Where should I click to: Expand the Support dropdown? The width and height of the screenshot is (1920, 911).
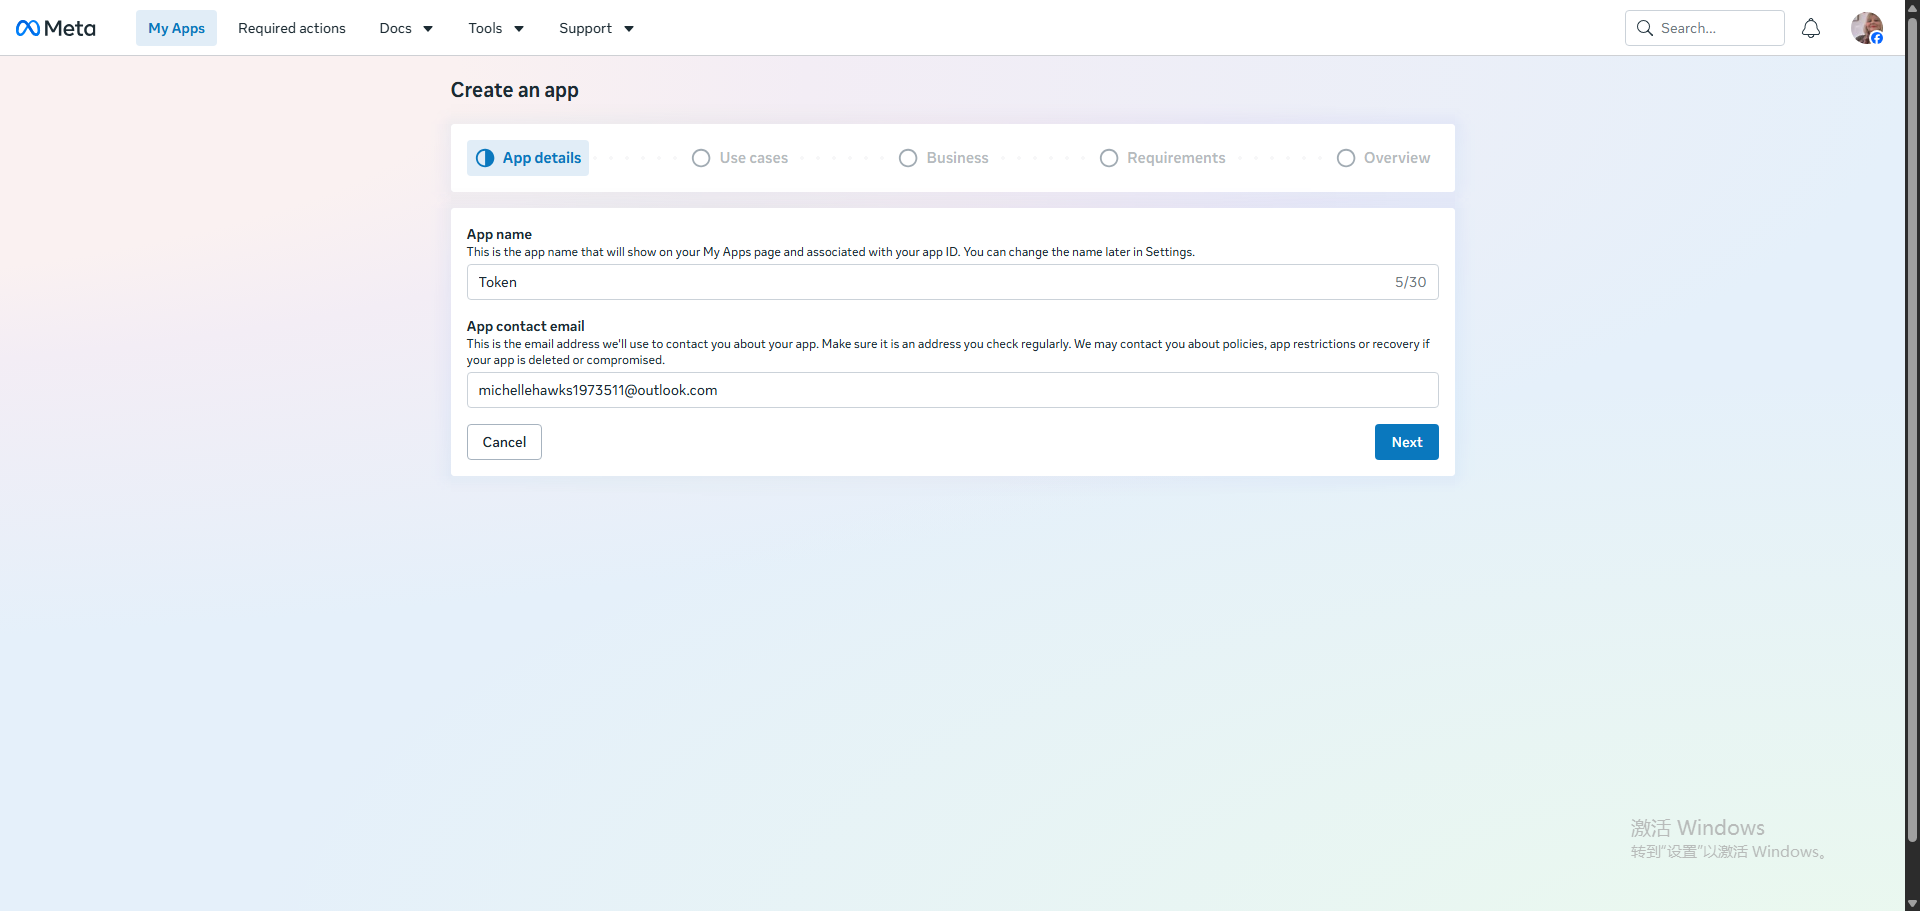pyautogui.click(x=596, y=28)
